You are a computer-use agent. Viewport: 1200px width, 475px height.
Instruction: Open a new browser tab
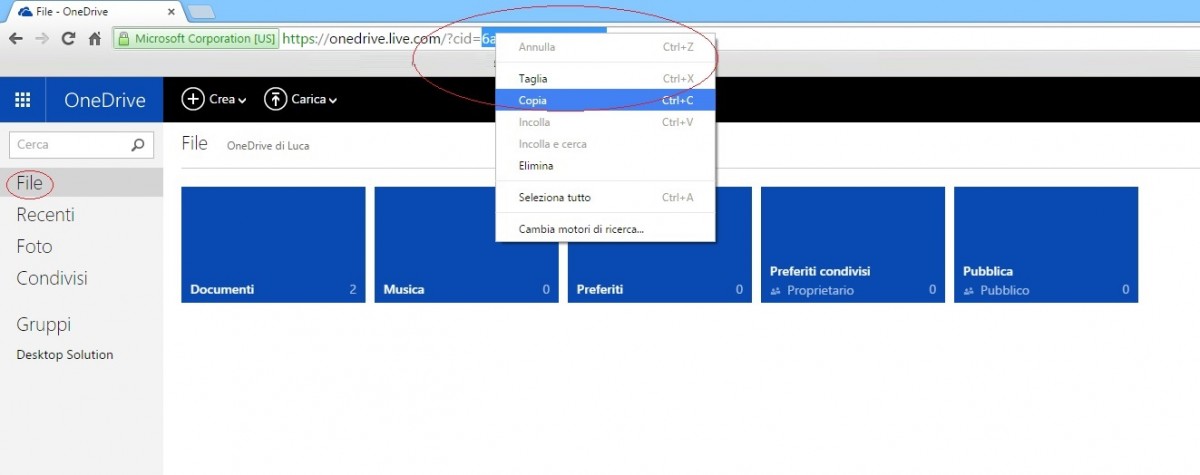click(x=201, y=12)
